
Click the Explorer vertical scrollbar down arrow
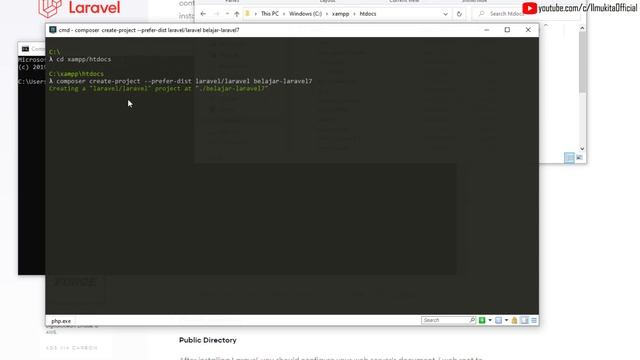(582, 149)
